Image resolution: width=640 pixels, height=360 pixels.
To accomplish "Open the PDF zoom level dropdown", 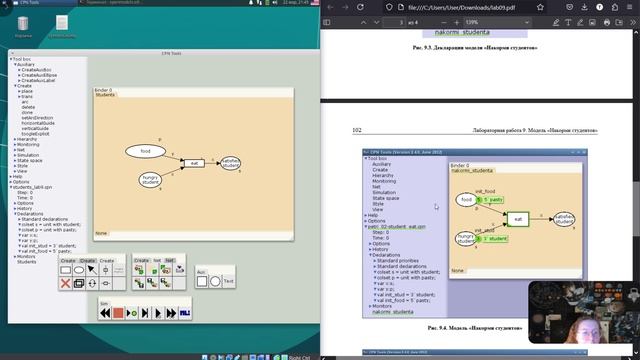I will tap(498, 22).
